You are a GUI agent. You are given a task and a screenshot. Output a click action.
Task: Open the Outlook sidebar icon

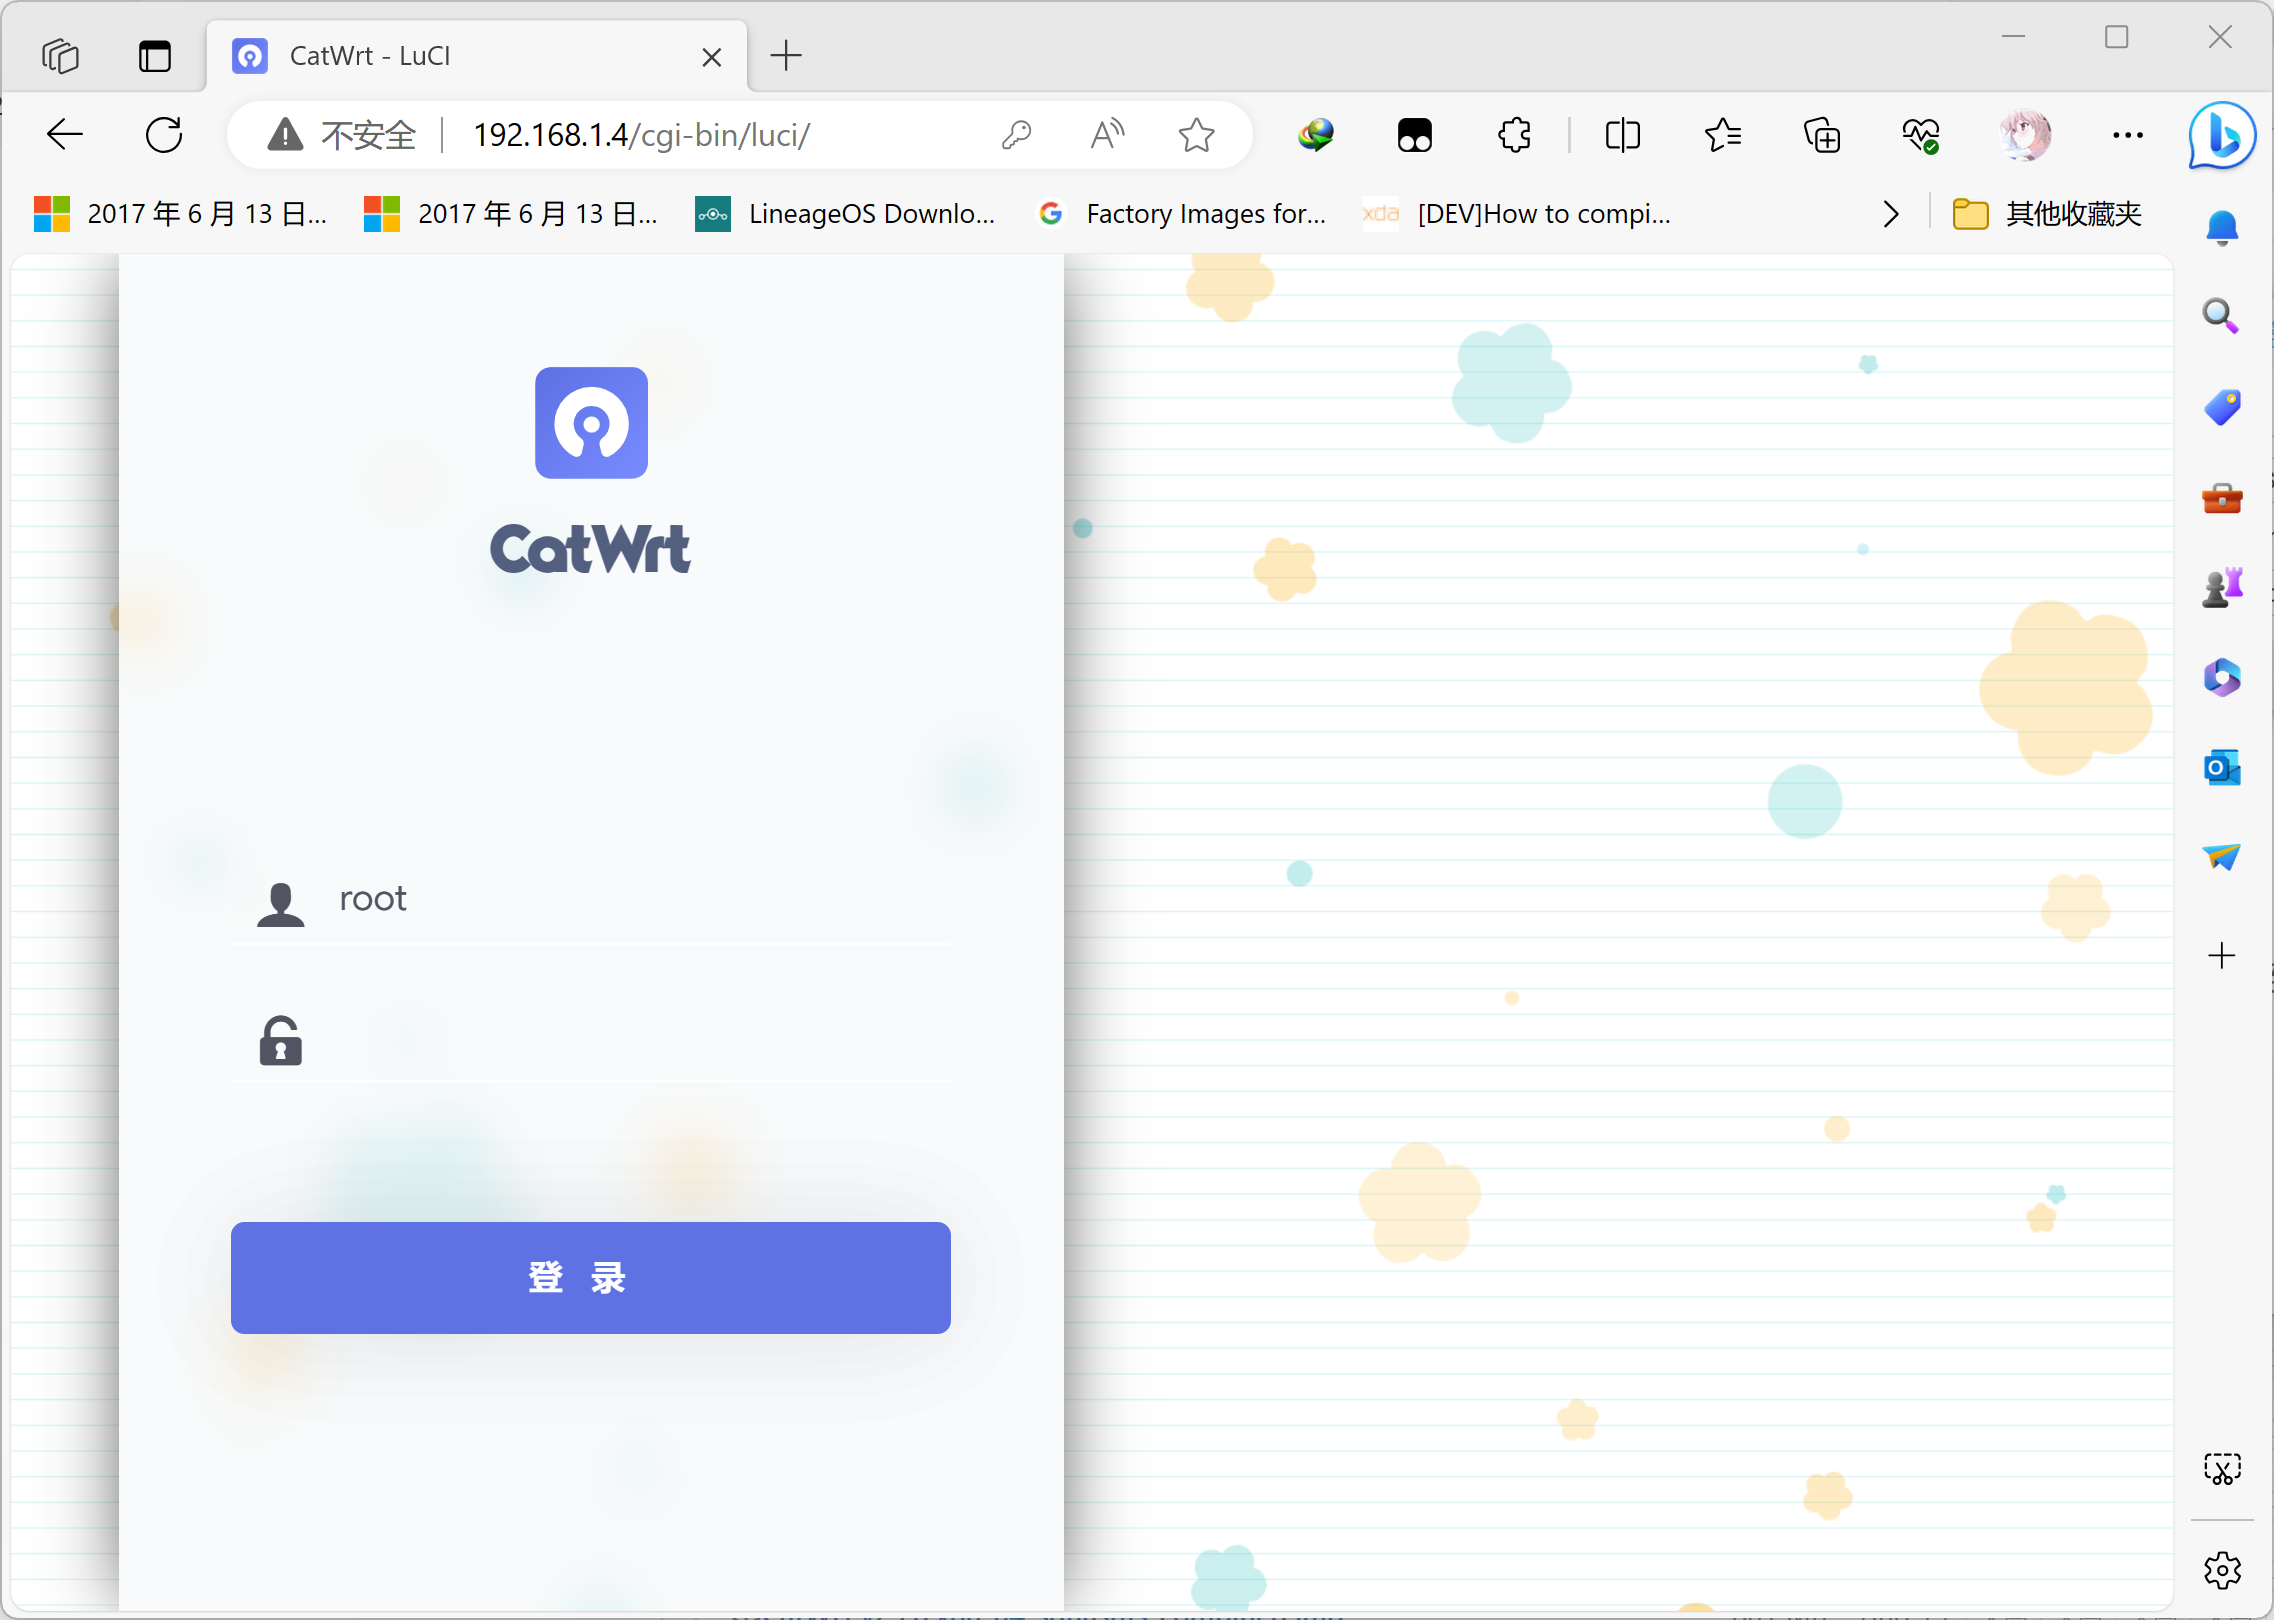coord(2221,768)
